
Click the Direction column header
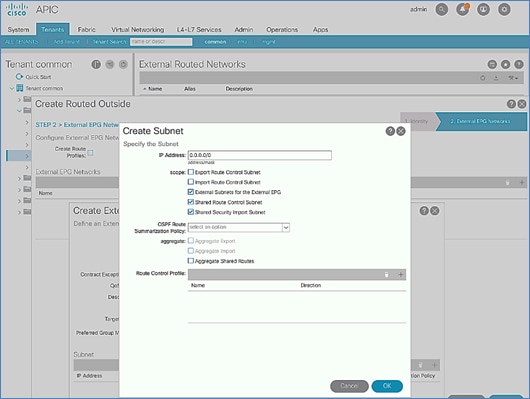(311, 285)
